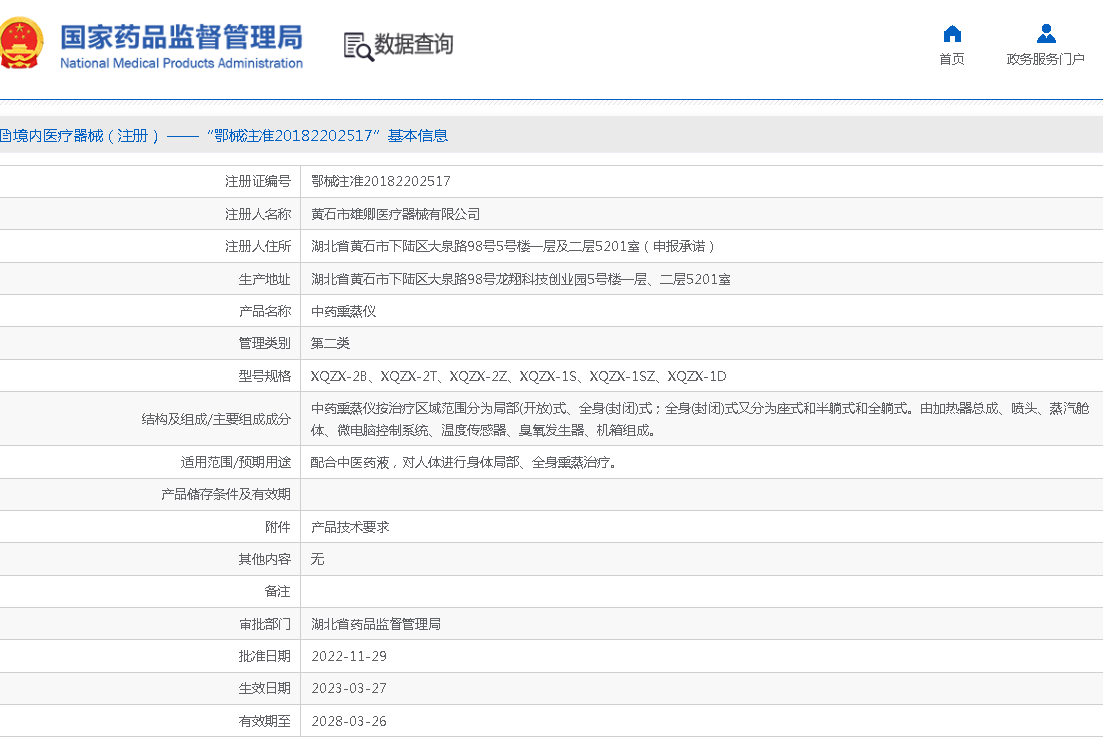Click the 政务服务门户 person icon
This screenshot has height=737, width=1103.
[1045, 34]
